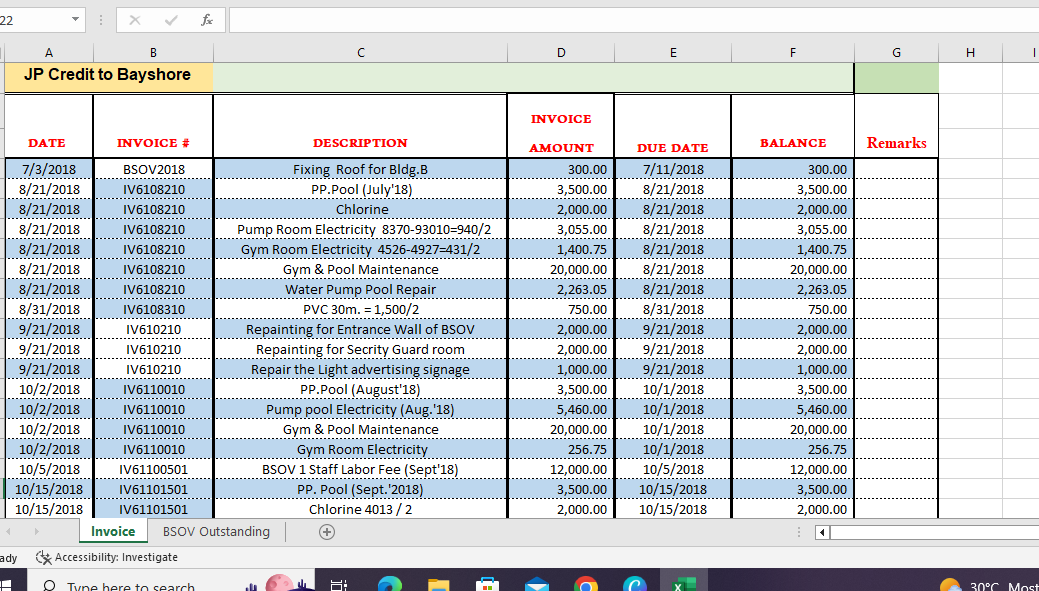The height and width of the screenshot is (591, 1039).
Task: Click the previous sheet navigation arrow
Action: [x=8, y=531]
